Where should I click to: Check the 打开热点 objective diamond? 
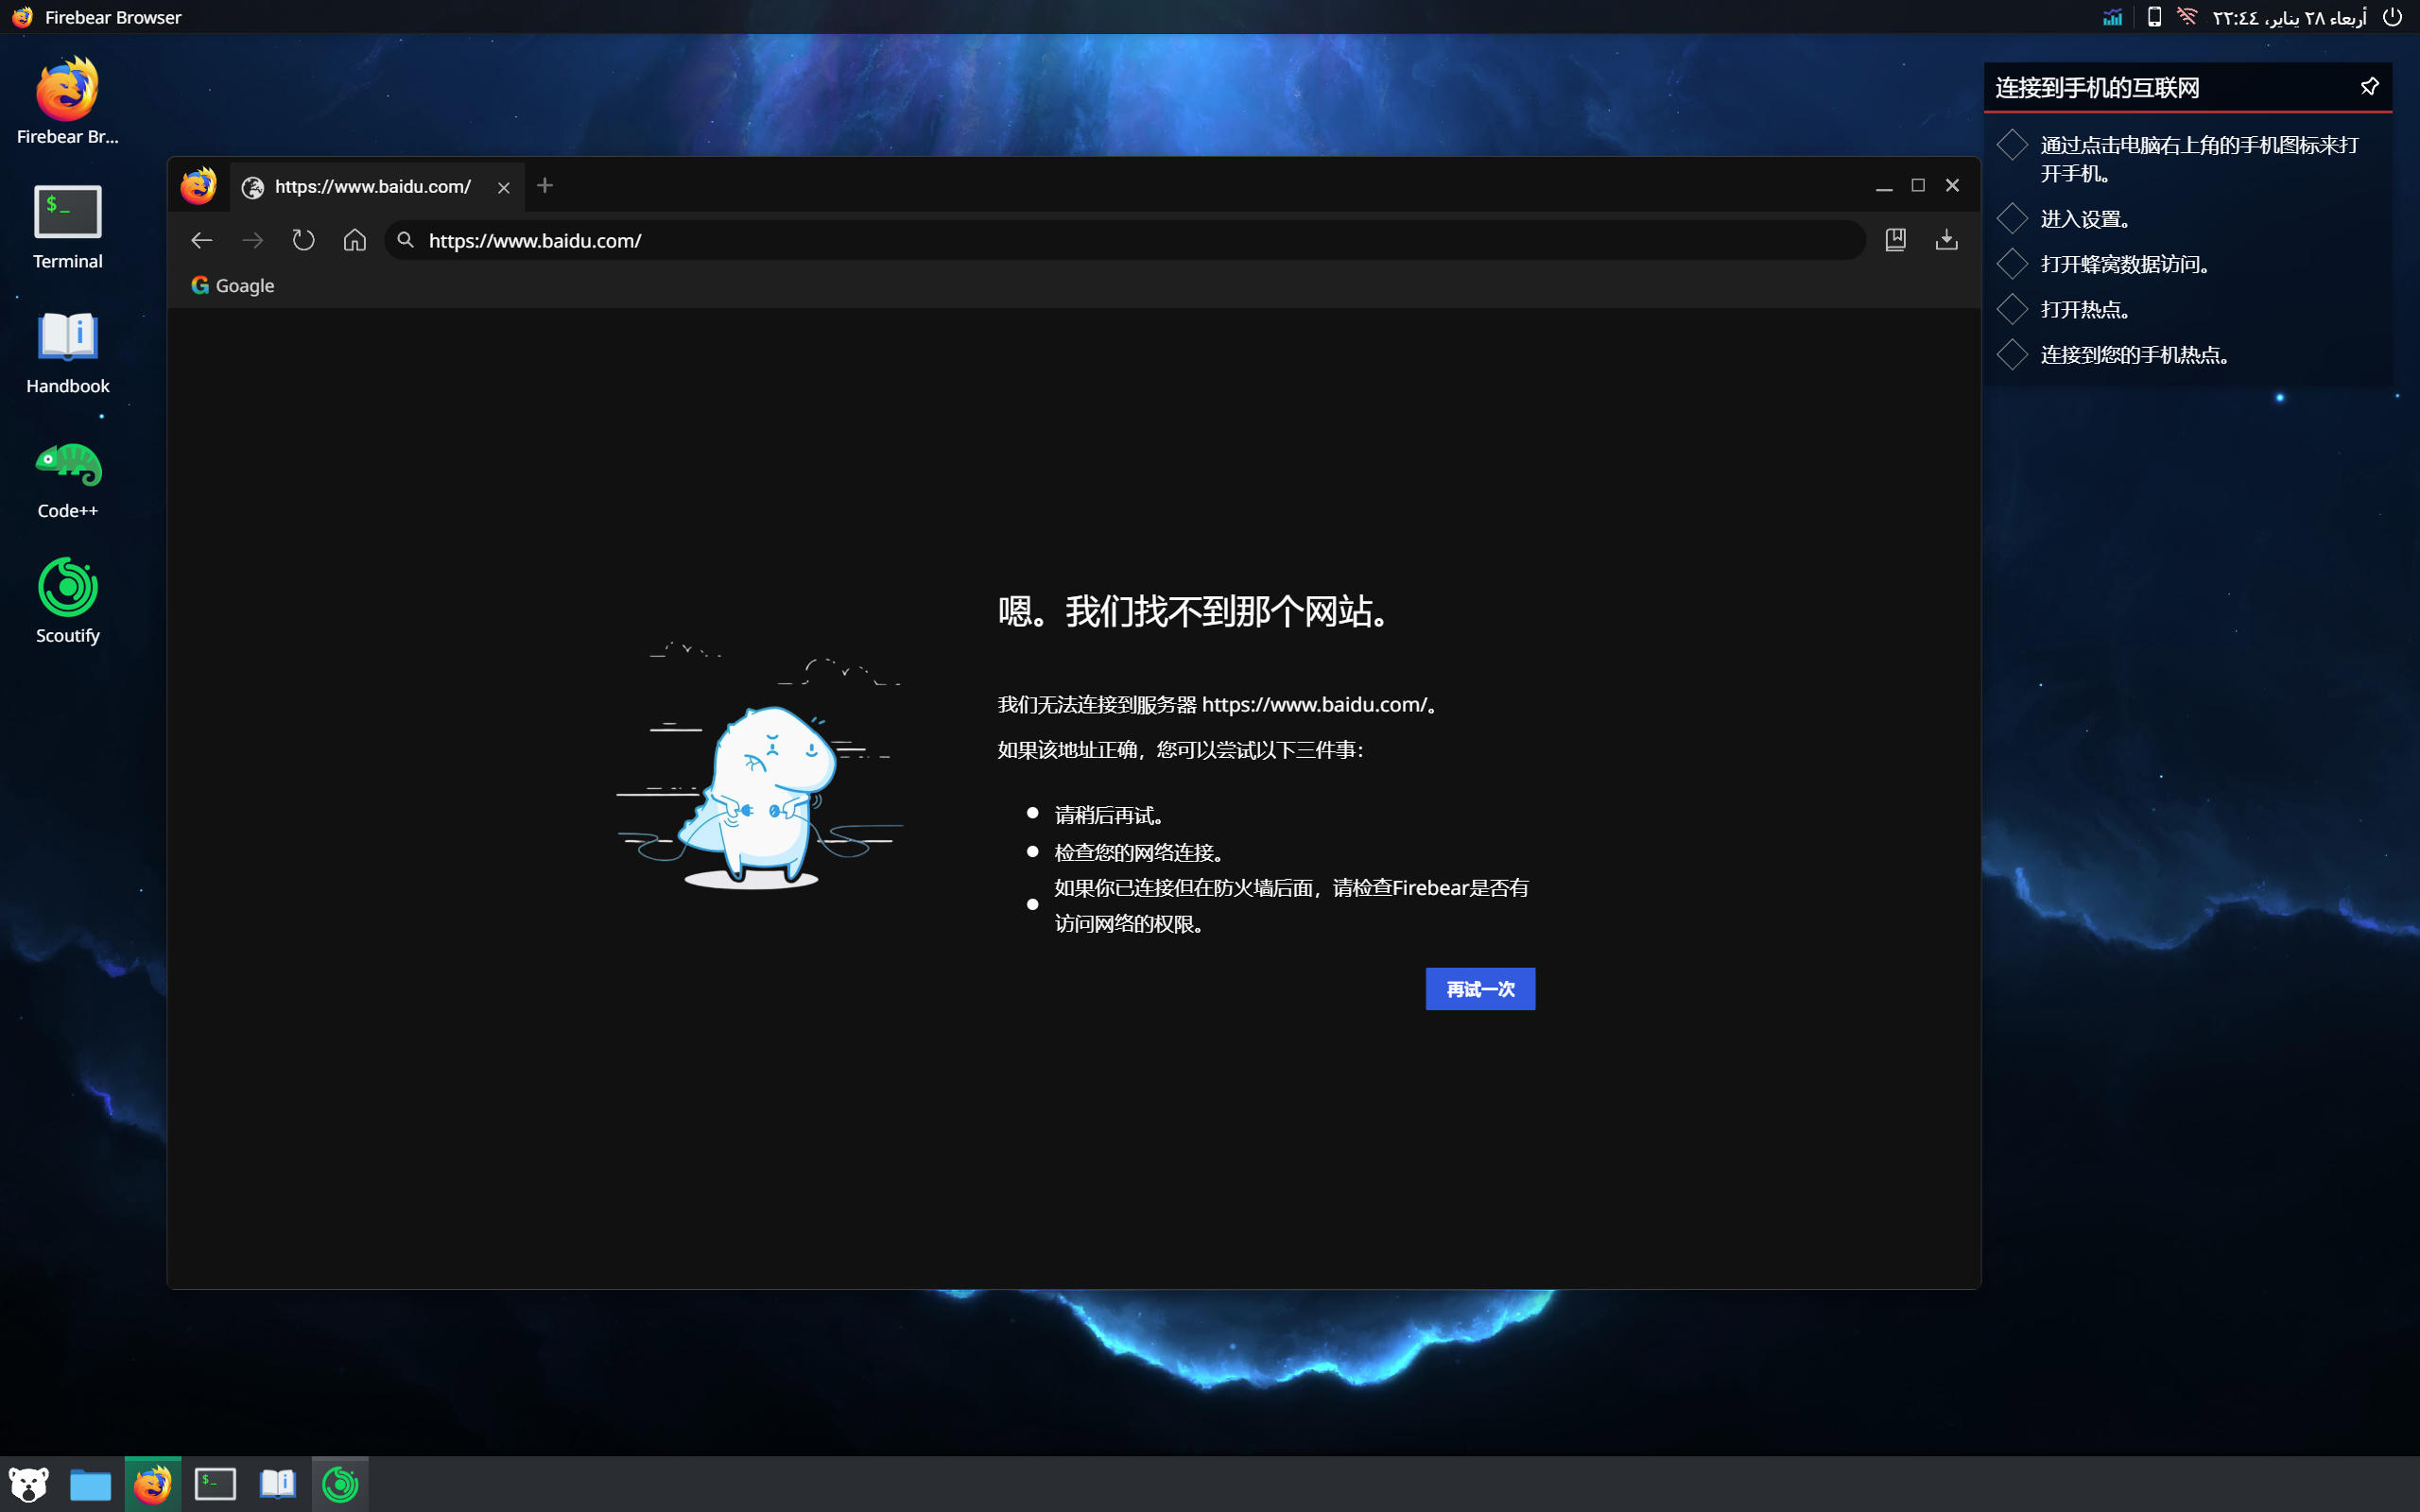tap(2012, 309)
